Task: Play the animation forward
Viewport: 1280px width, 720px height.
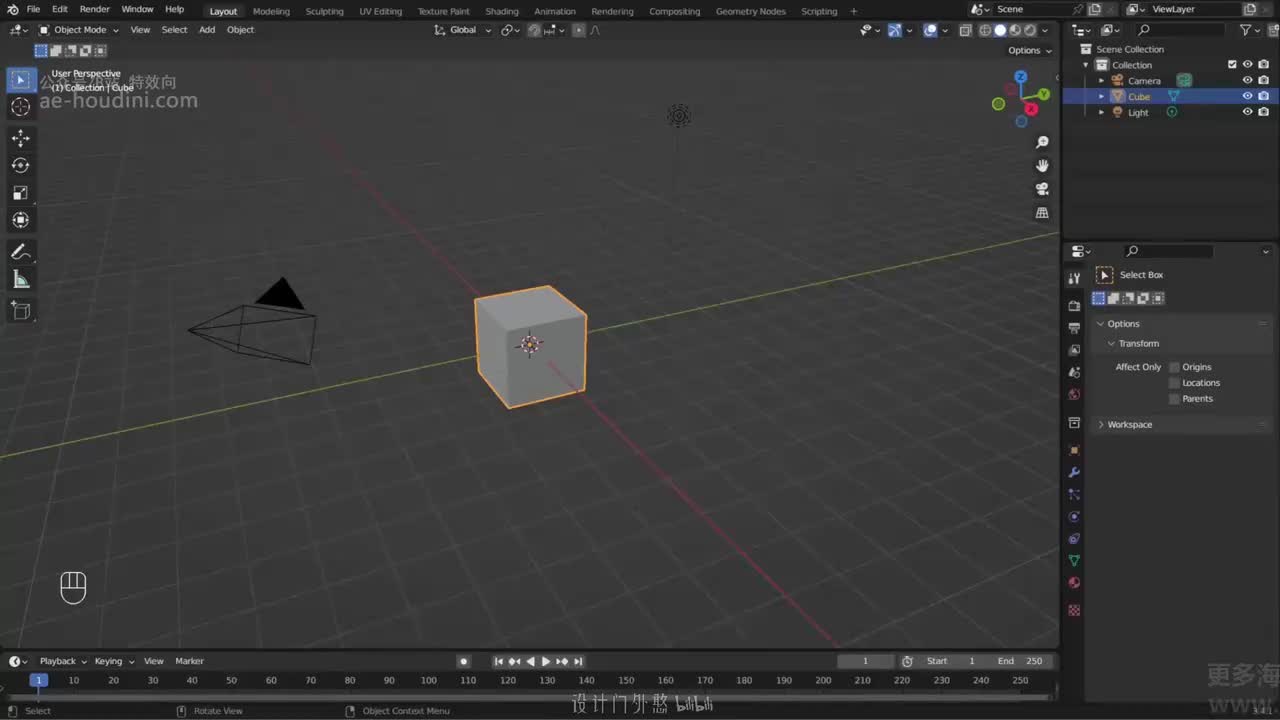Action: click(546, 661)
